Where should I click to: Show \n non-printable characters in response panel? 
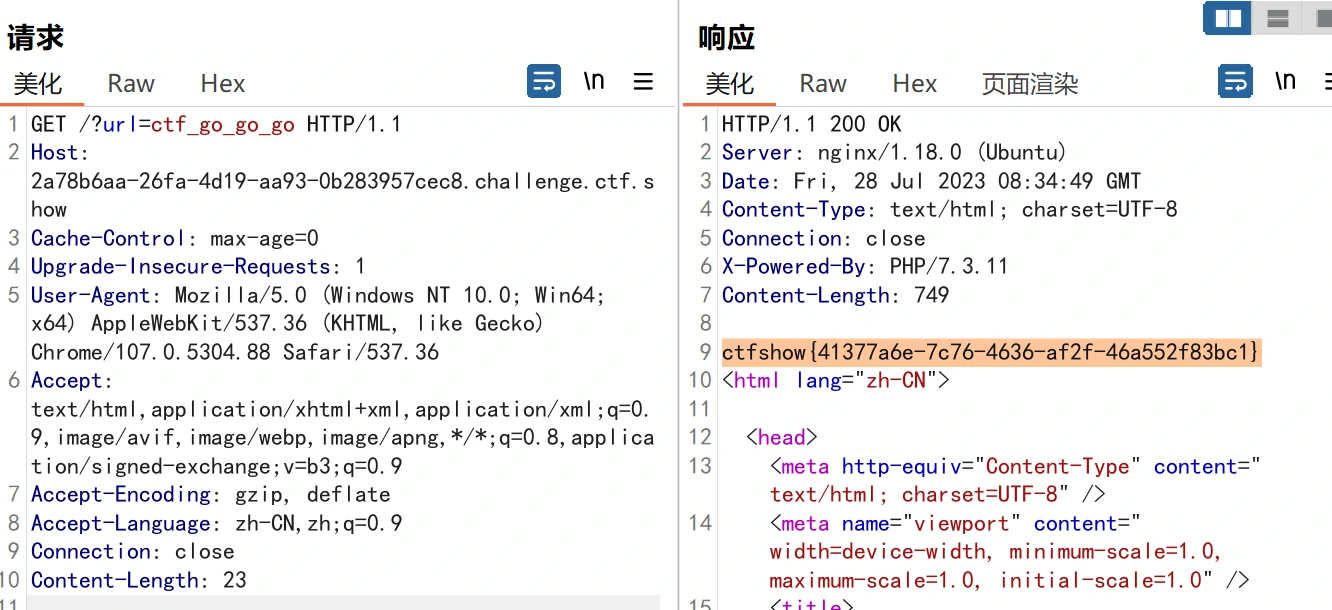click(1285, 81)
